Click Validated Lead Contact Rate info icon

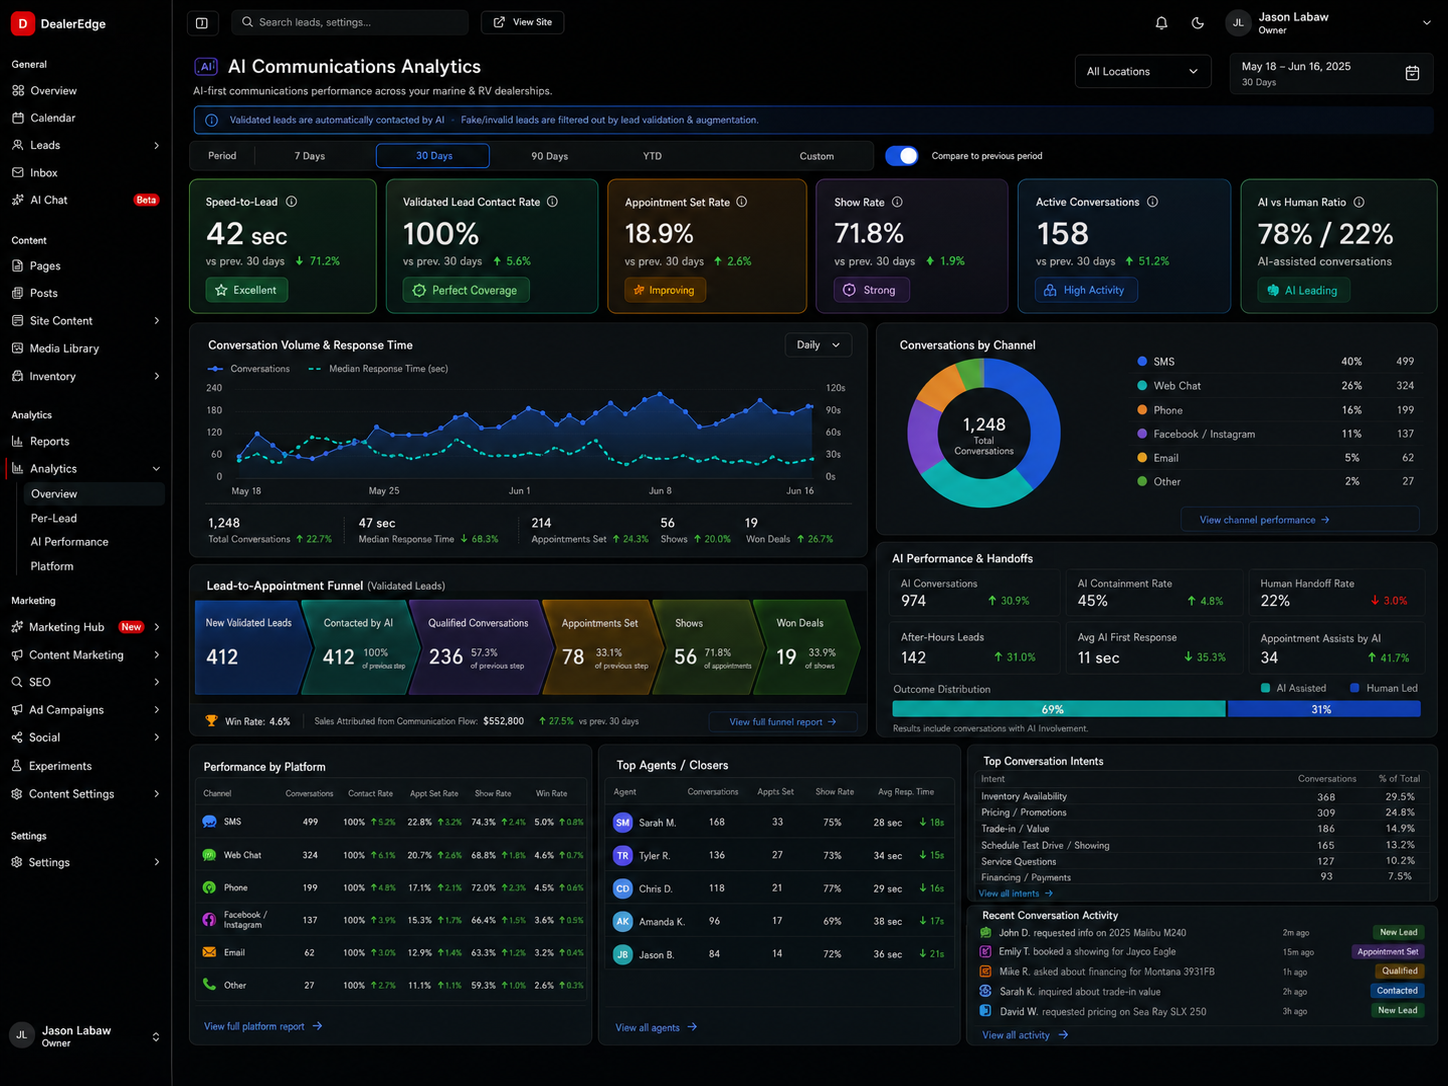point(552,202)
